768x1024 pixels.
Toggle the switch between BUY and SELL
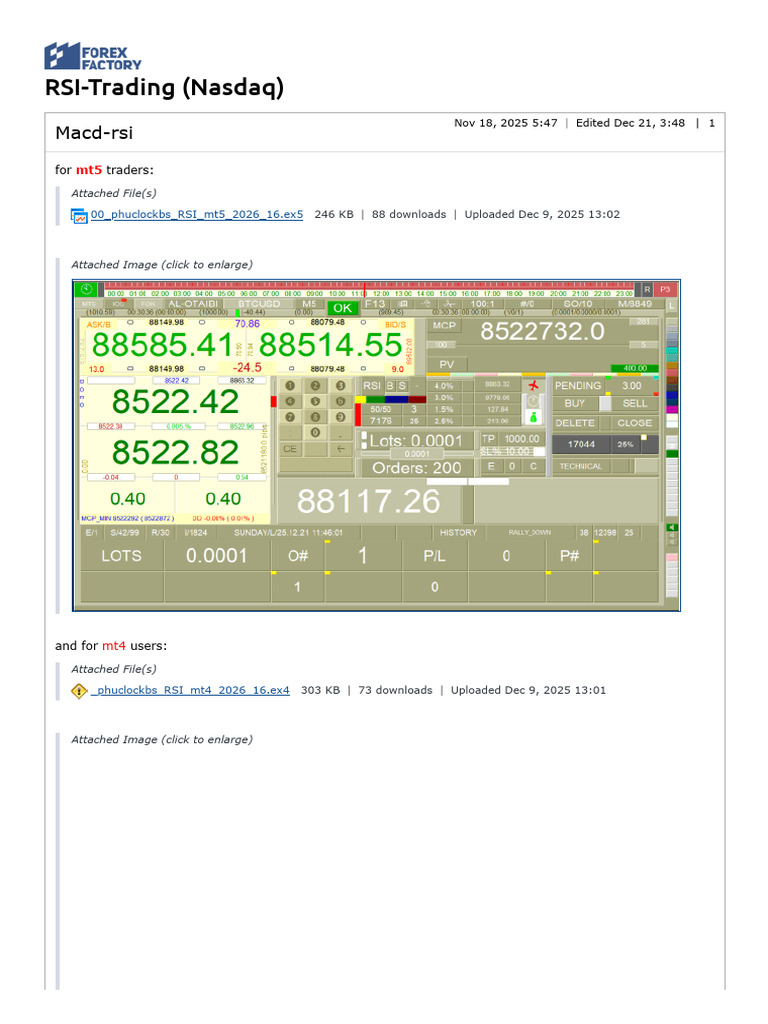[605, 403]
